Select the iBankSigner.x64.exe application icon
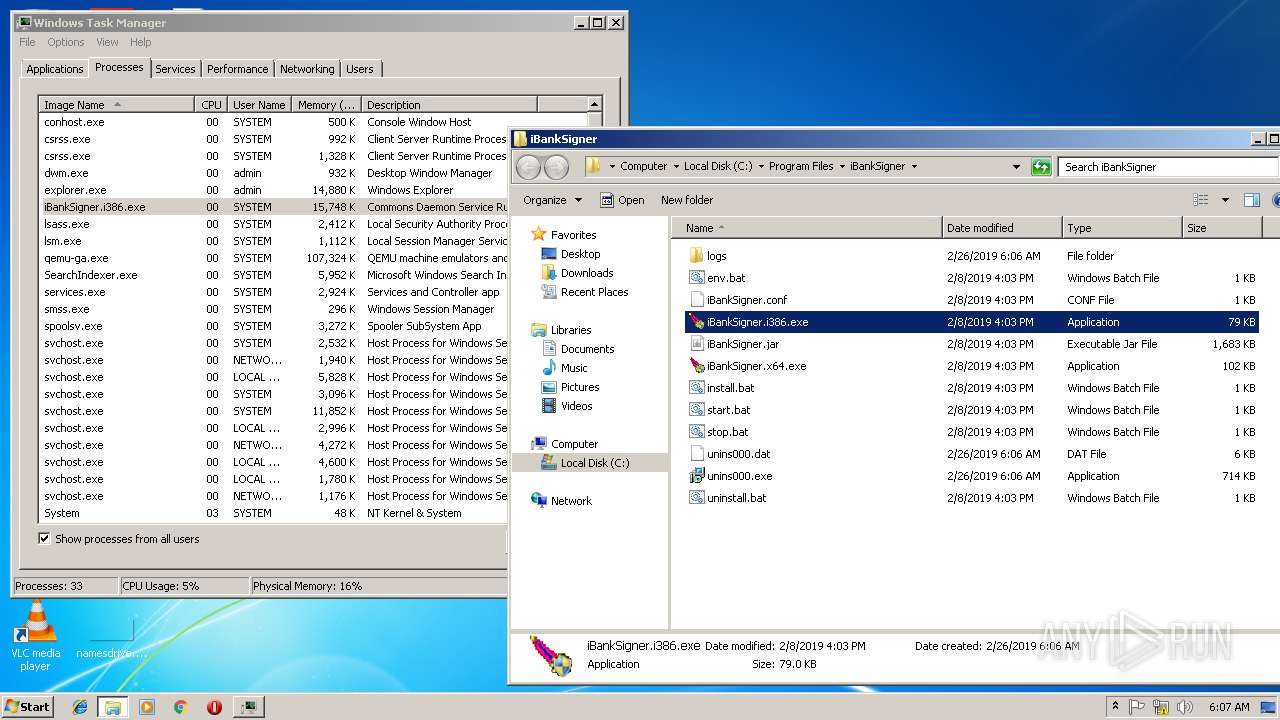The width and height of the screenshot is (1280, 720). point(697,366)
